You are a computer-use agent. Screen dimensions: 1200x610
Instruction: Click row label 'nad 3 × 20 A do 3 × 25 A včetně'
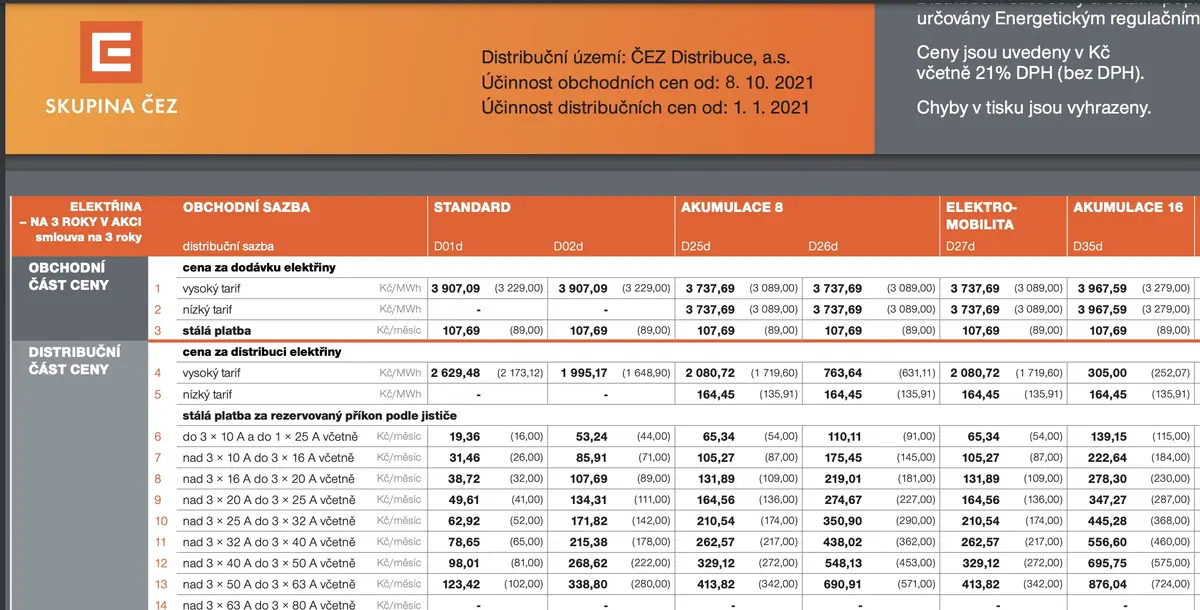tap(269, 500)
